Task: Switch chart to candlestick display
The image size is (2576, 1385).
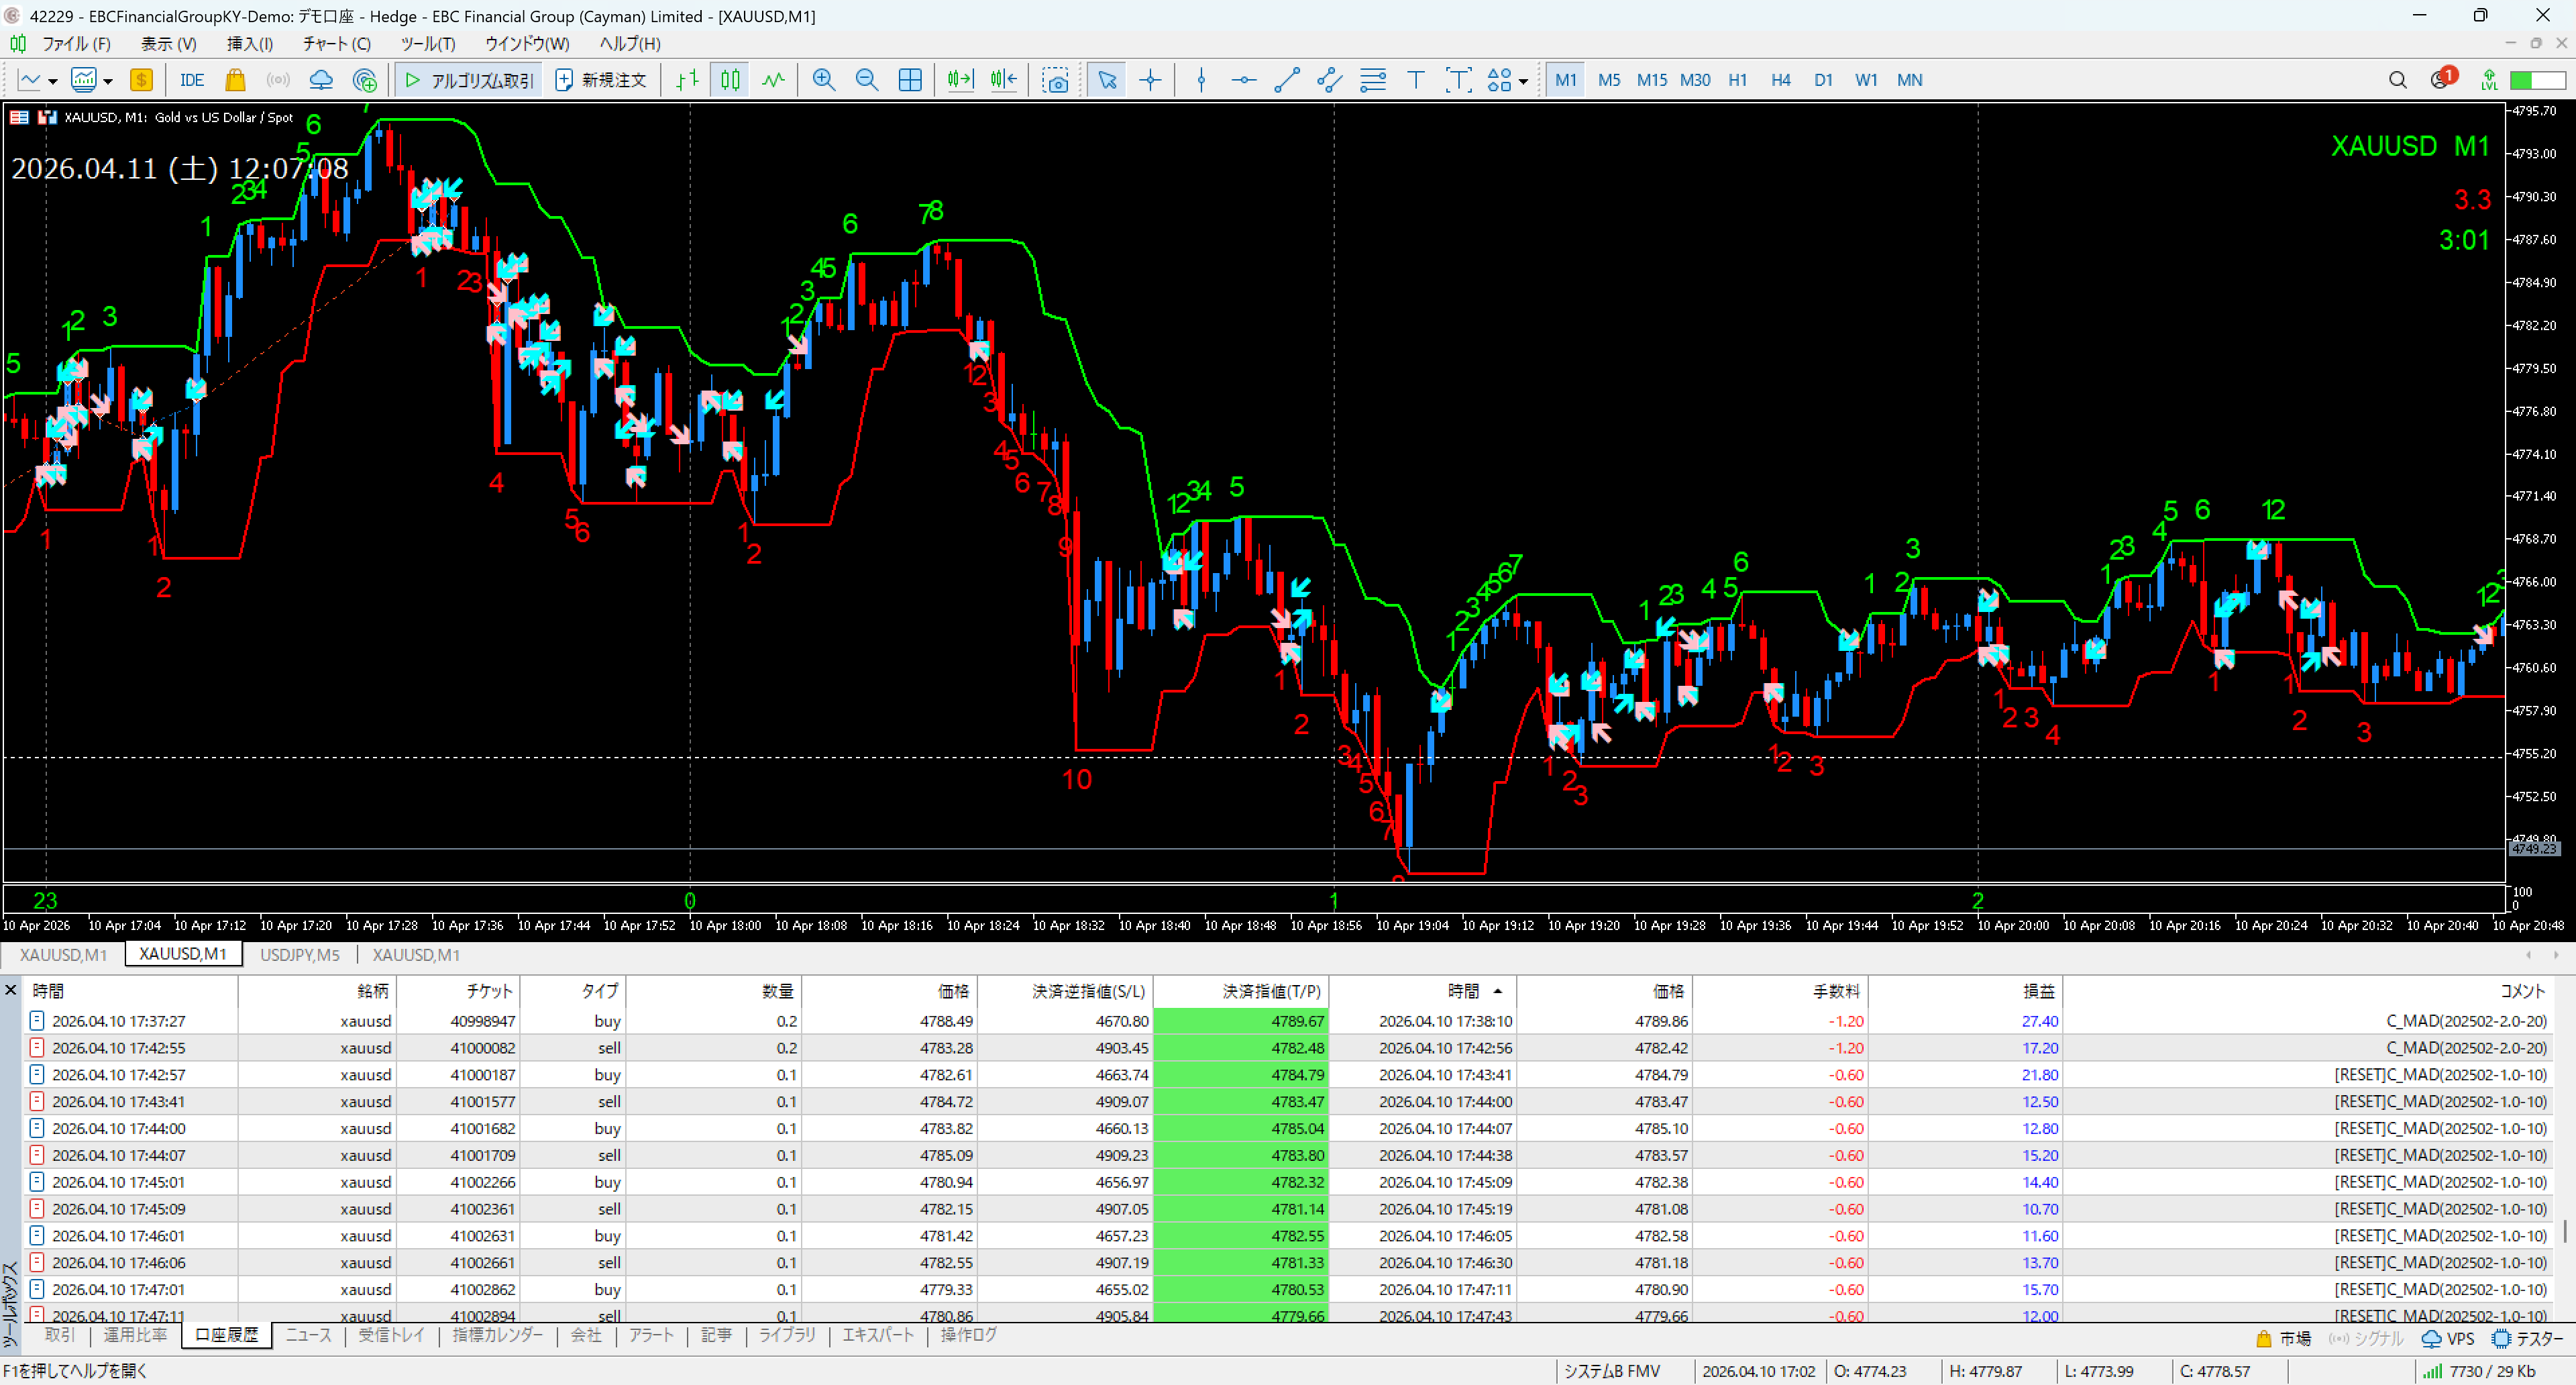Action: (730, 80)
